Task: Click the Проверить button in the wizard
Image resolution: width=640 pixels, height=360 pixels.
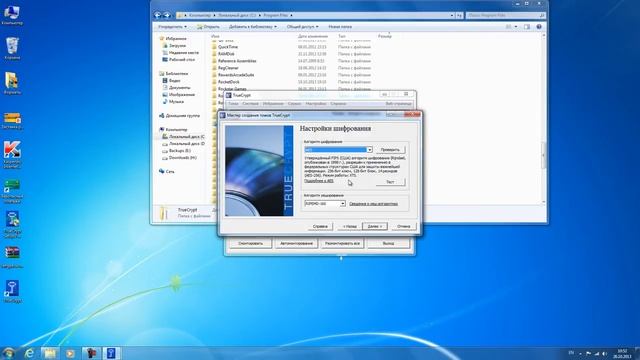Action: tap(390, 150)
